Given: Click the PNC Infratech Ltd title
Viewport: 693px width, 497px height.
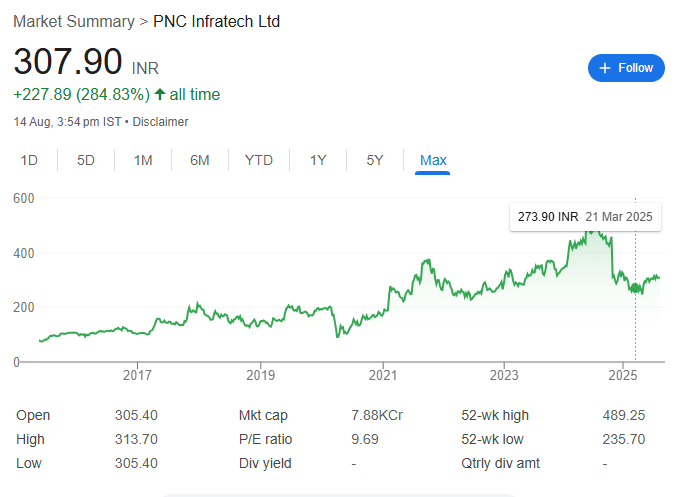Looking at the screenshot, I should point(217,21).
